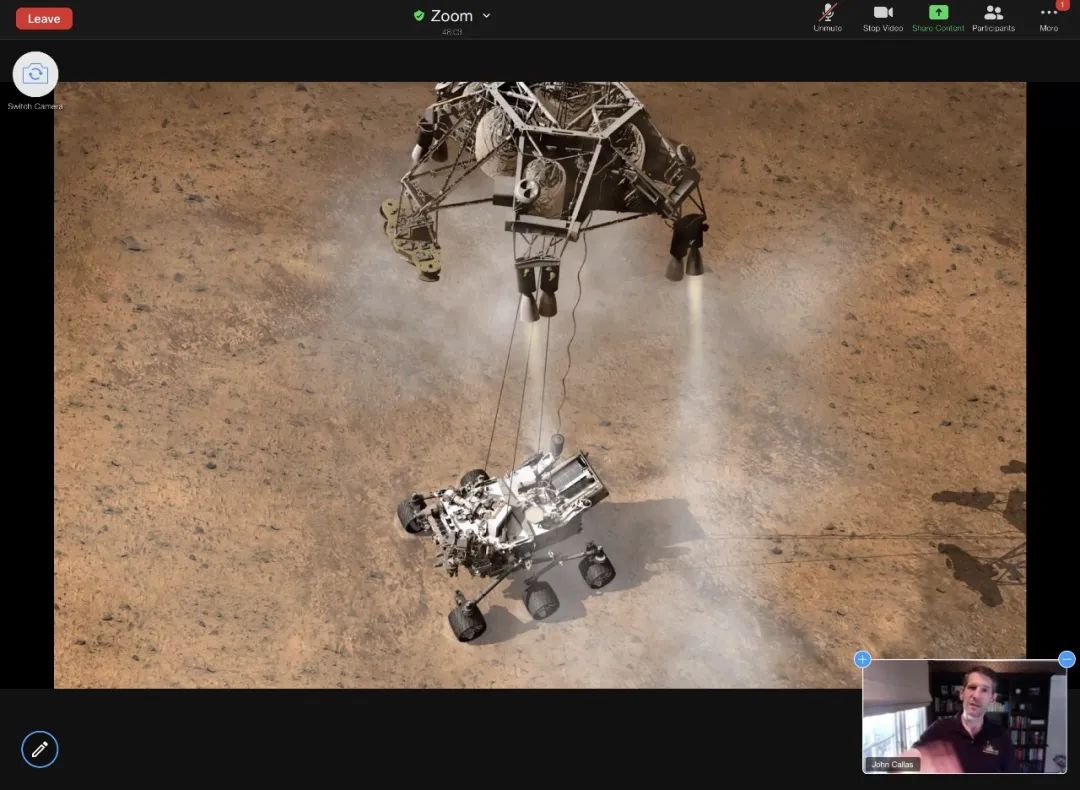Open the More options menu
The width and height of the screenshot is (1080, 790).
click(1048, 18)
